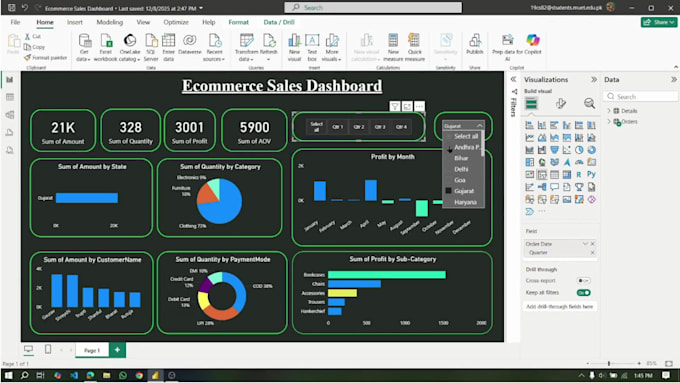
Task: Click the Refresh icon in ribbon
Action: click(x=268, y=40)
